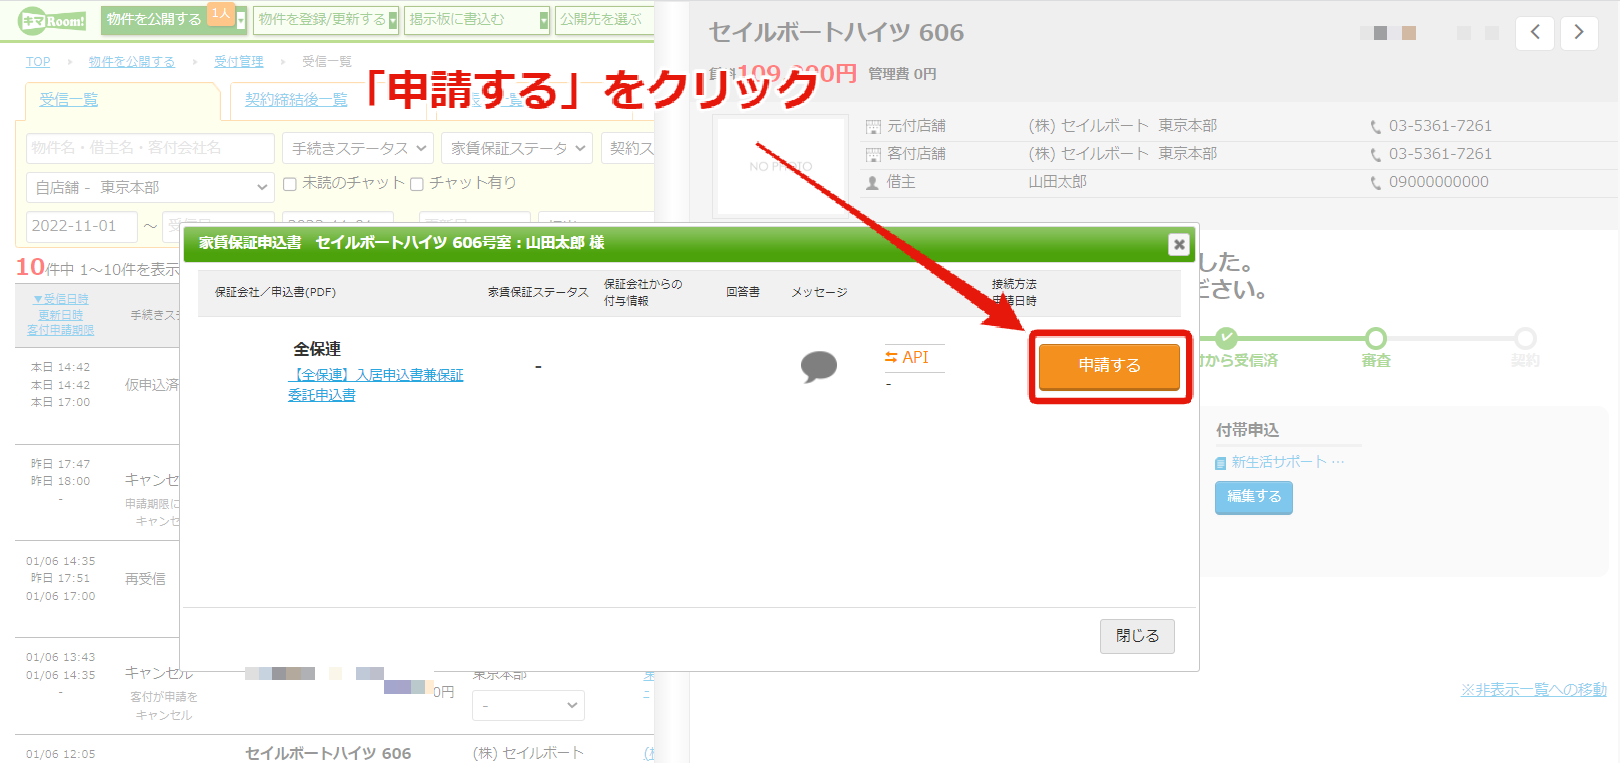Open the 家賃保証ステータス dropdown
Viewport: 1620px width, 763px height.
(517, 148)
